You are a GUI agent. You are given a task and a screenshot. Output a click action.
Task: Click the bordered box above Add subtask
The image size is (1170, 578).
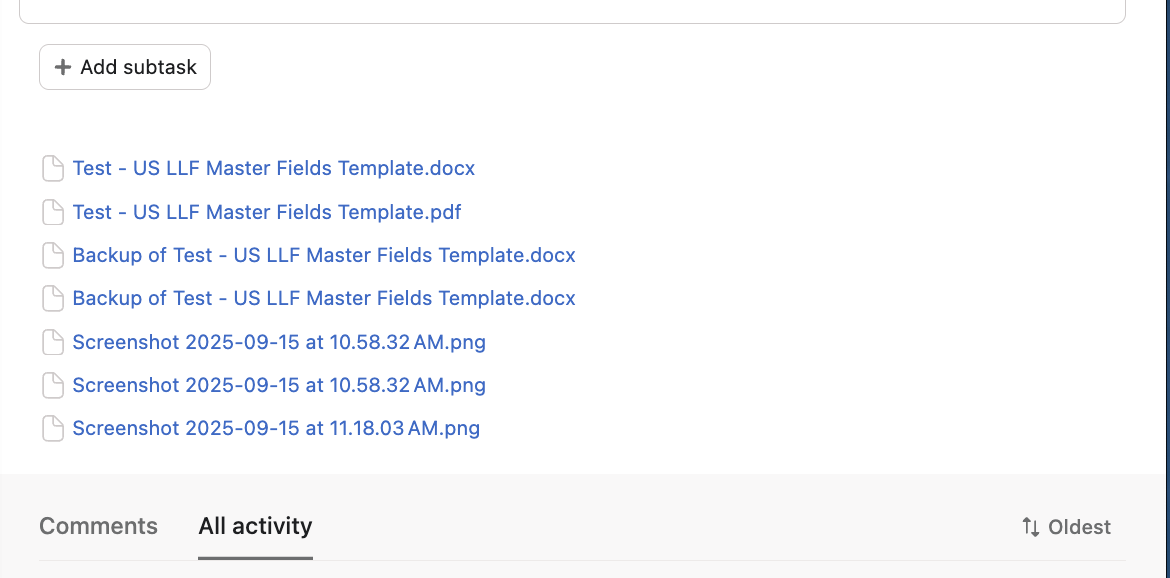point(572,10)
